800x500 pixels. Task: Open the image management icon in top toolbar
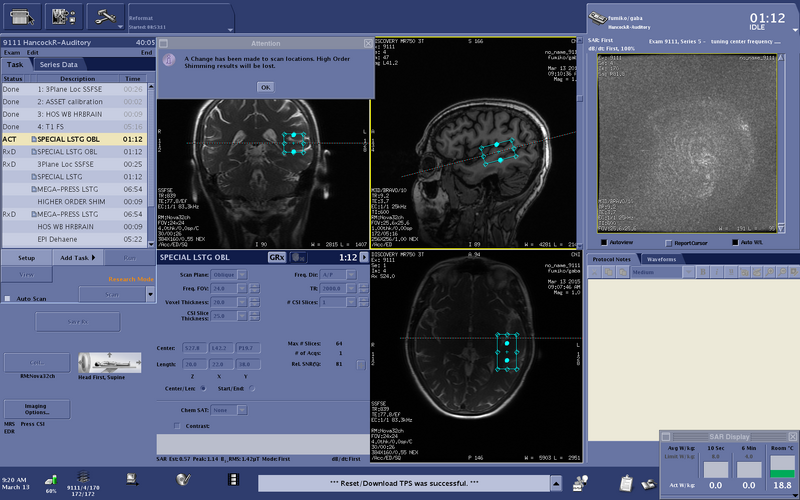click(x=64, y=16)
